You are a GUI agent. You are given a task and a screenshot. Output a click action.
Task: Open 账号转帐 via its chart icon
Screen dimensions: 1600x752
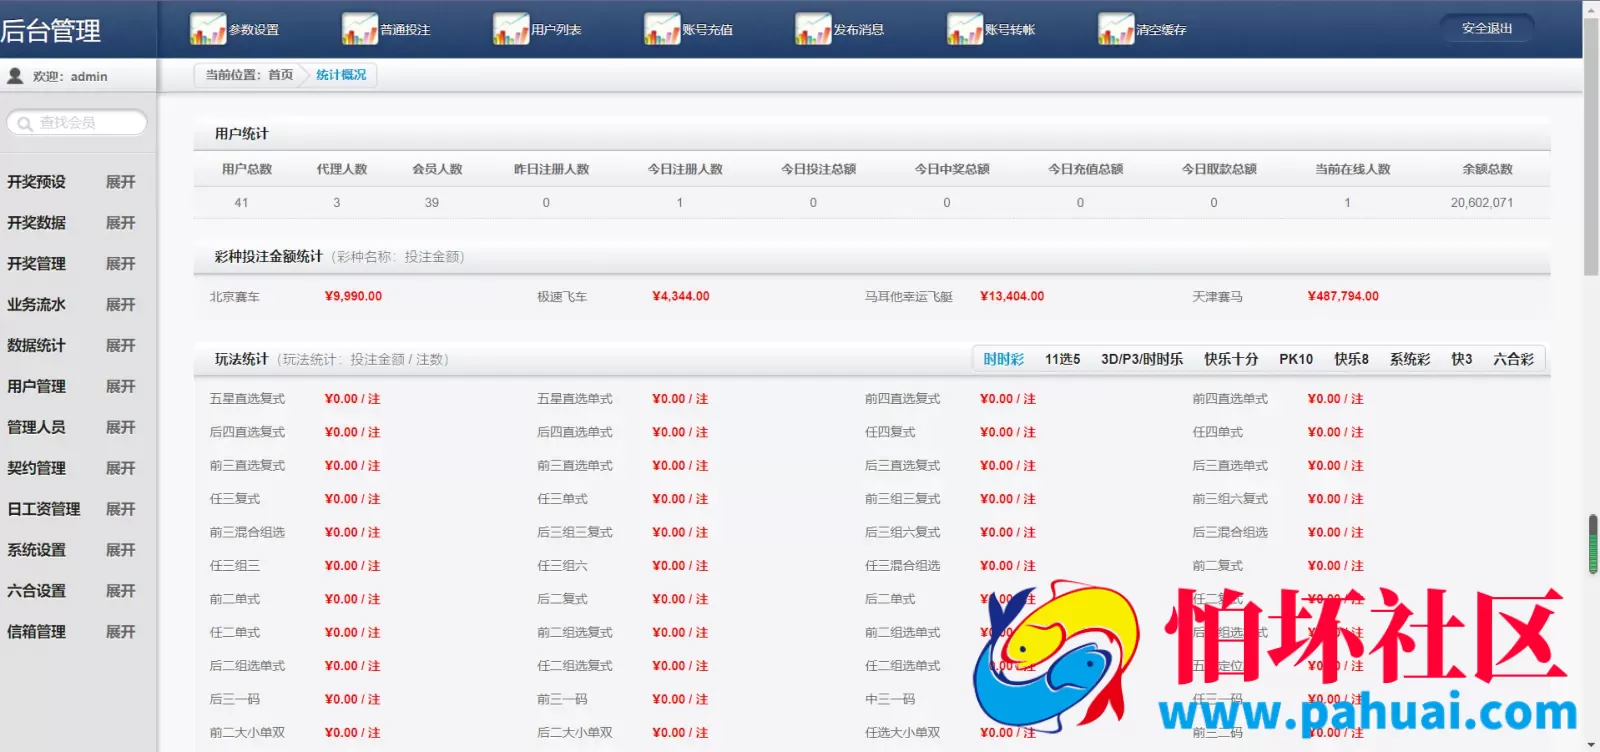pyautogui.click(x=965, y=29)
